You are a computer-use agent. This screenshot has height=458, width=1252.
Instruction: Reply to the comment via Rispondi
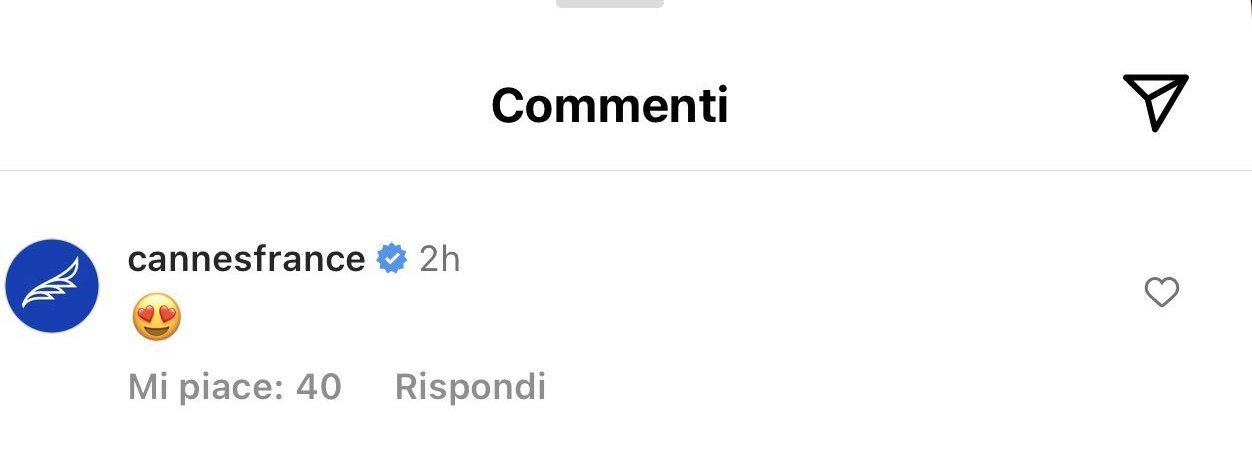tap(470, 386)
